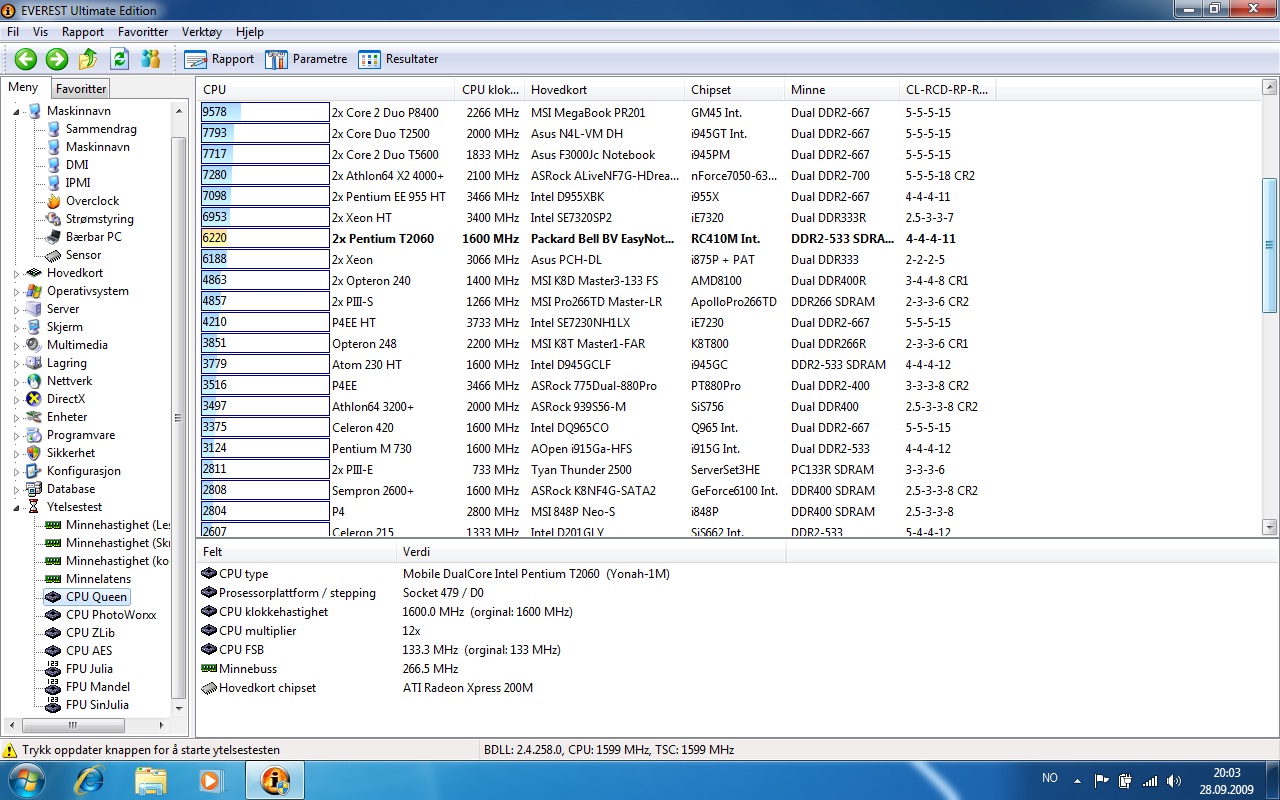Select the CPU AES benchmark
The width and height of the screenshot is (1280, 800).
pos(89,651)
